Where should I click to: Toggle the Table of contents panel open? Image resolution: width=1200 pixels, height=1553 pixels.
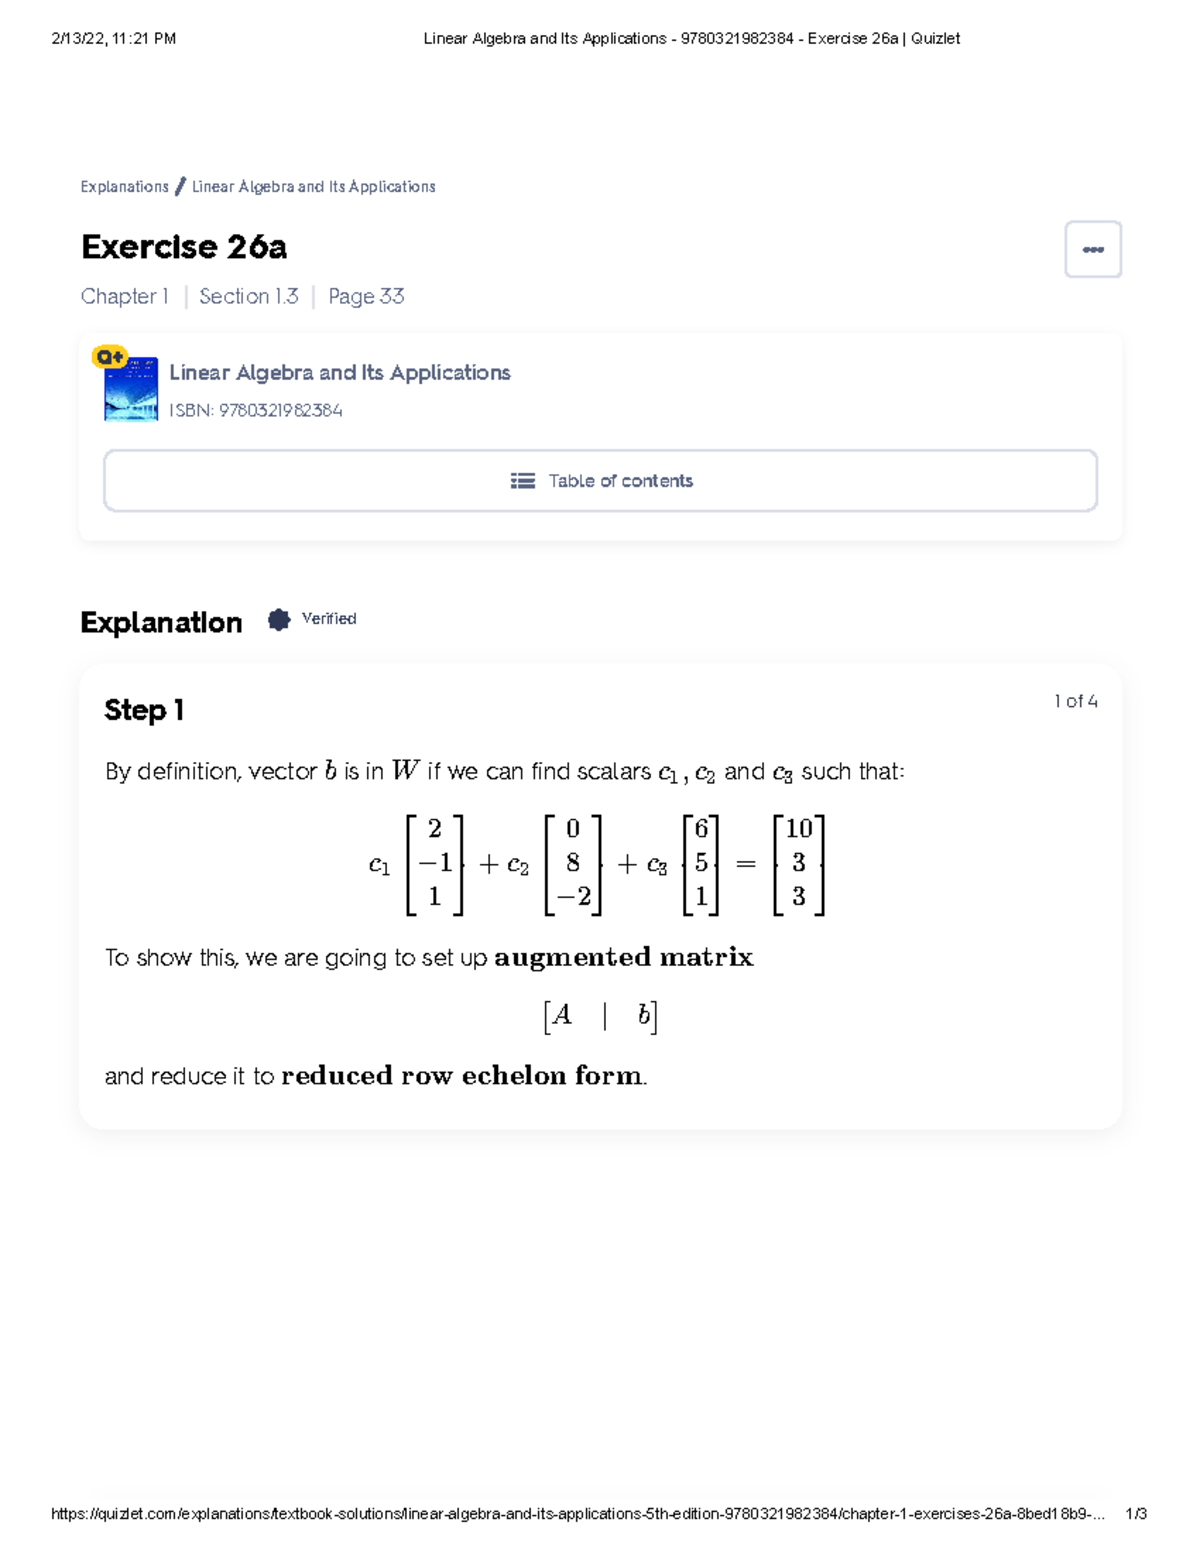600,481
